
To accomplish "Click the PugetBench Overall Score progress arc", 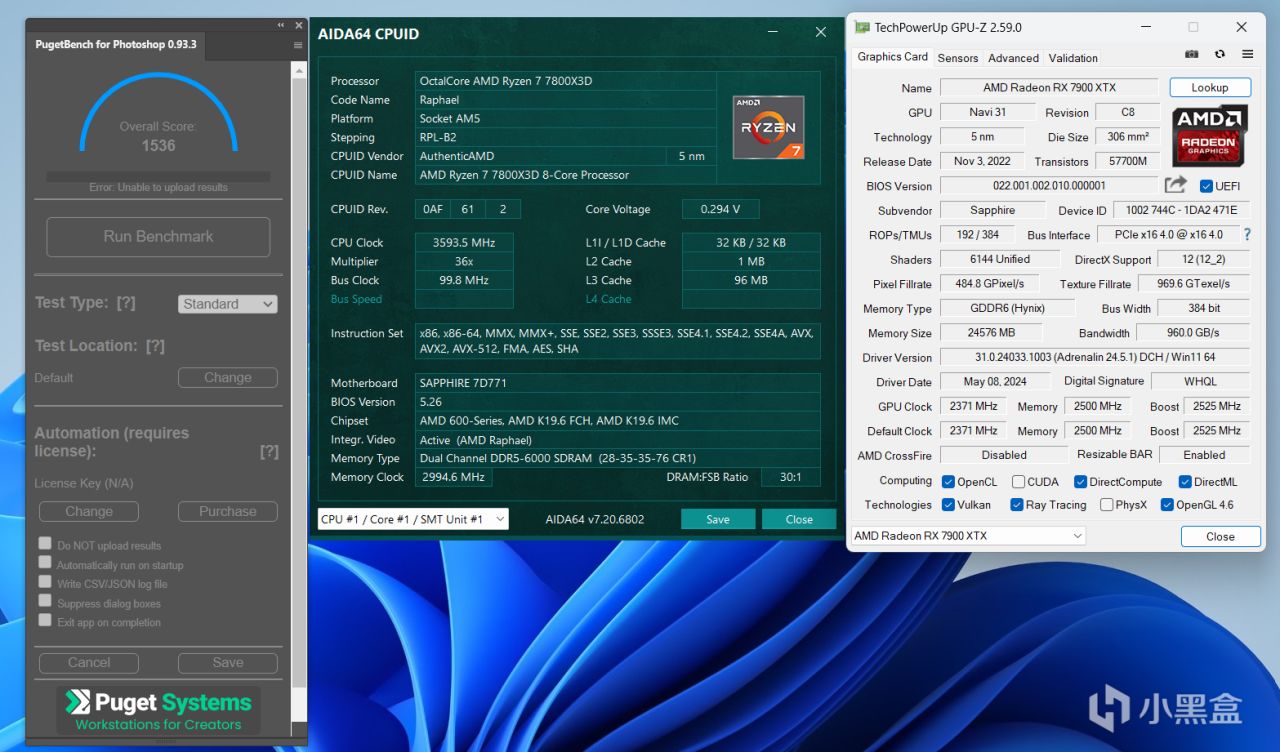I will click(159, 110).
